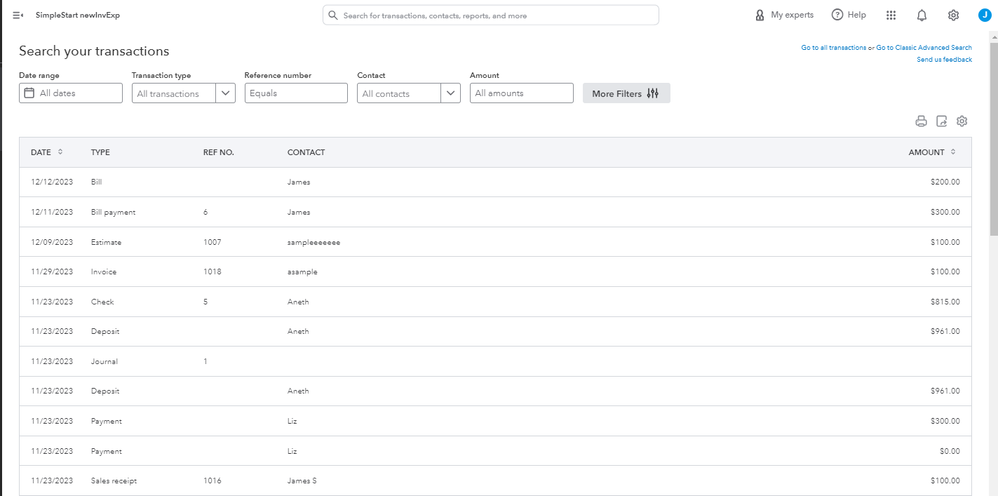Go to all transactions link
This screenshot has width=998, height=496.
pos(833,48)
